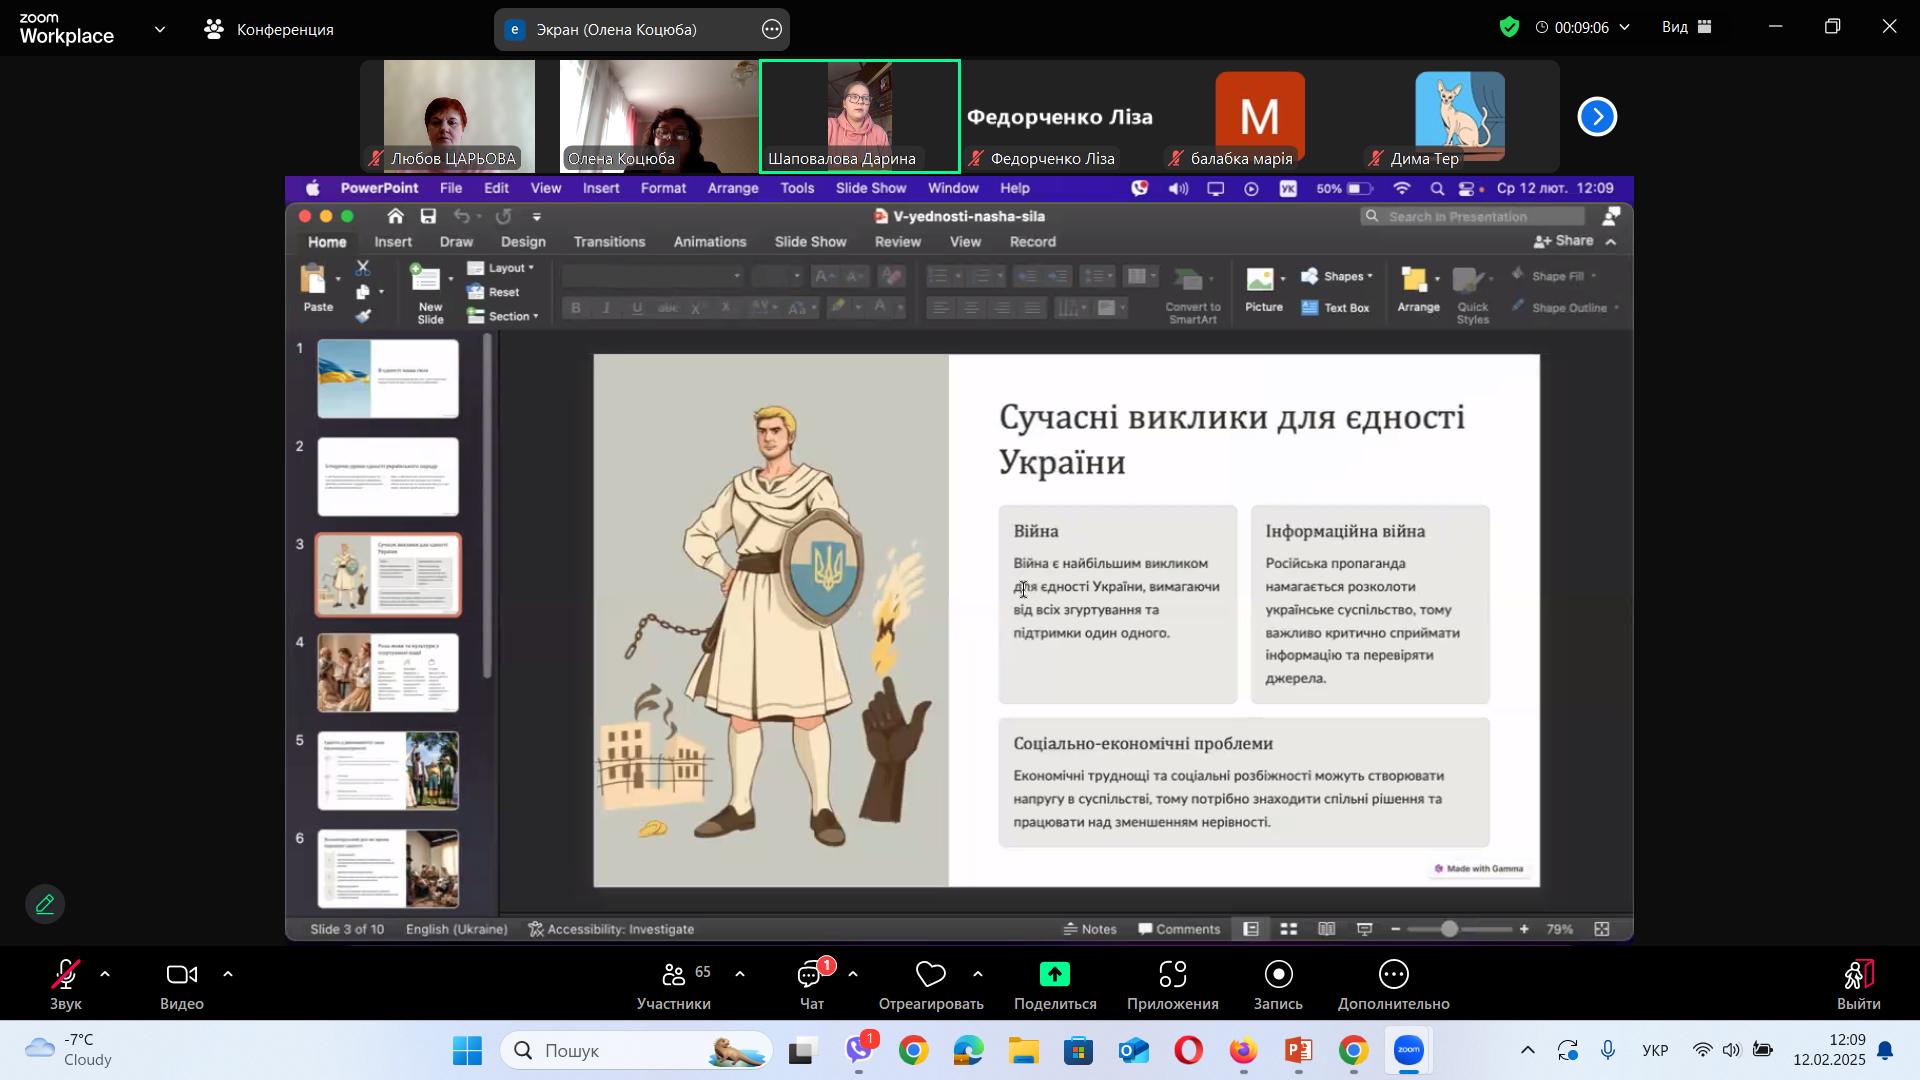Expand video options arrow next to Video

pyautogui.click(x=227, y=974)
